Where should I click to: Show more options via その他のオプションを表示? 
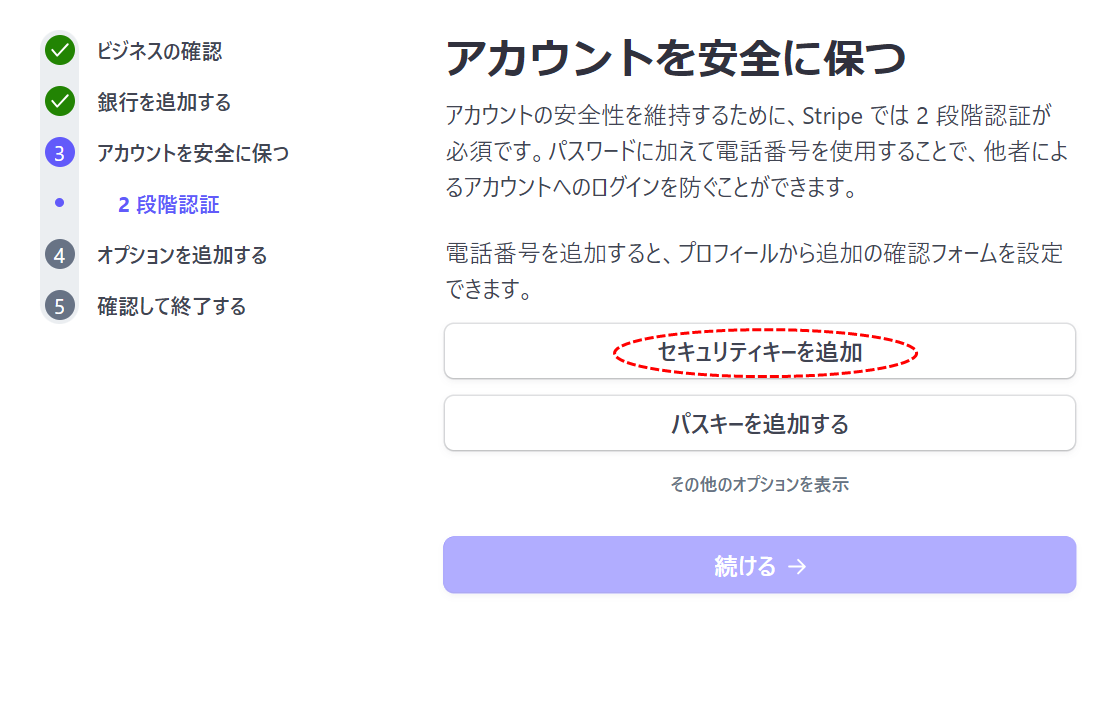click(759, 484)
